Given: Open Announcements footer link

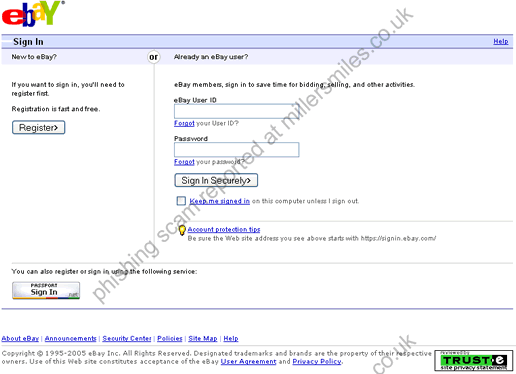Looking at the screenshot, I should (x=71, y=339).
